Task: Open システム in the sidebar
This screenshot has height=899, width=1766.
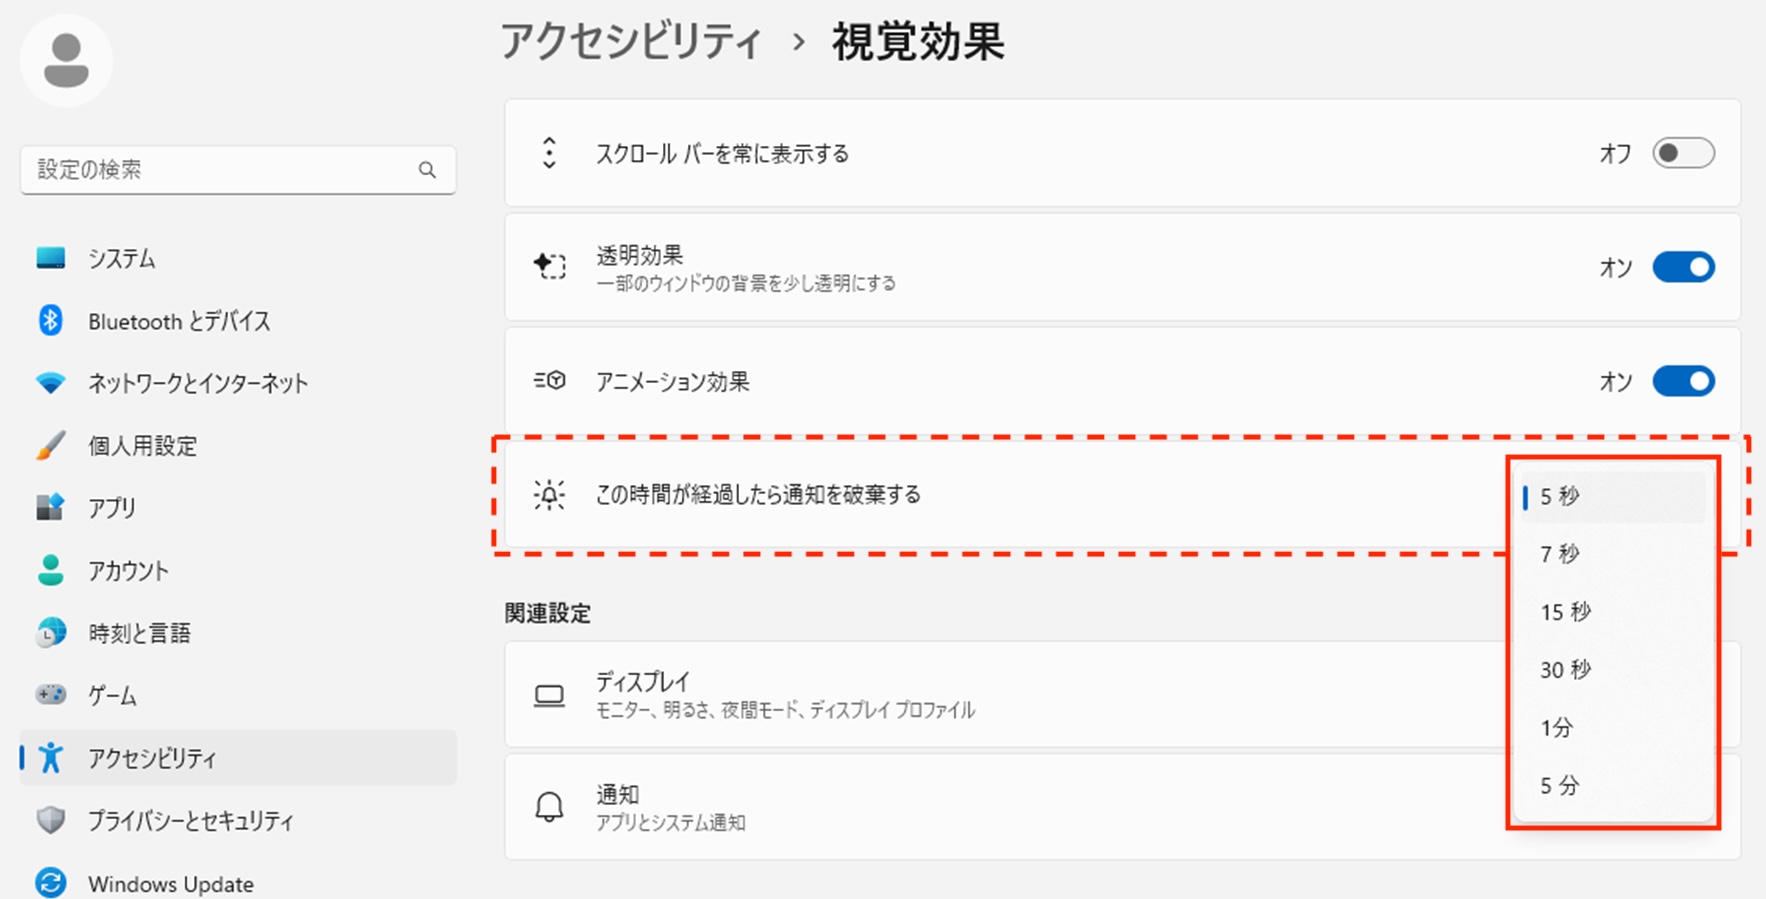Action: (122, 259)
